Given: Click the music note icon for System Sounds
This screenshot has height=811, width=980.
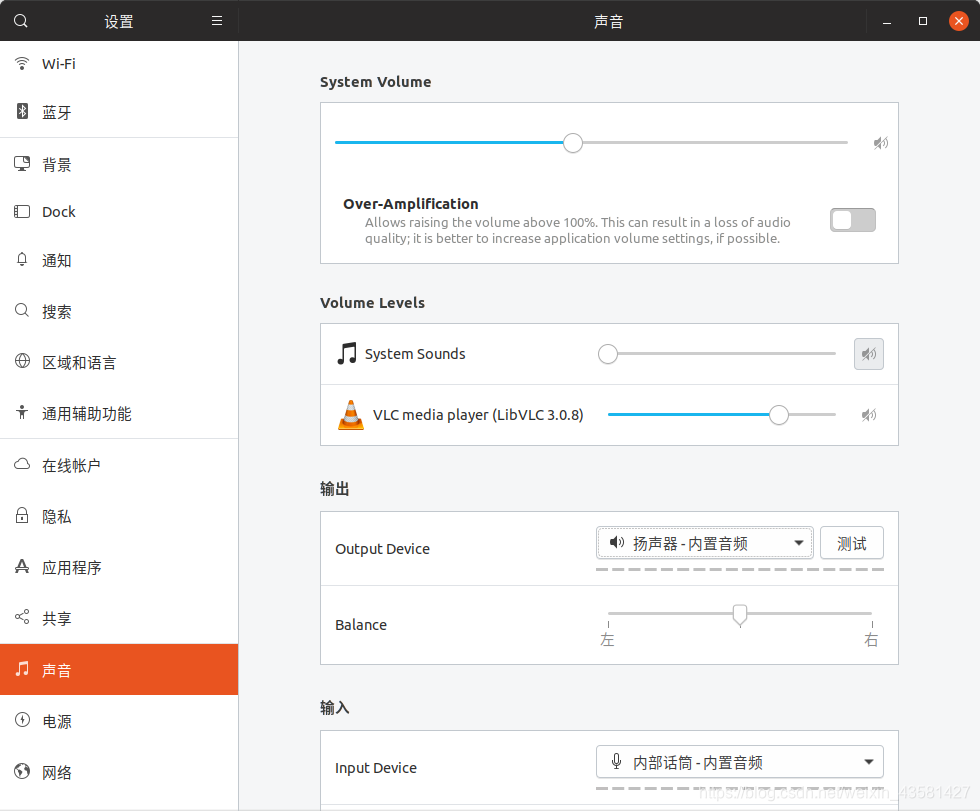Looking at the screenshot, I should point(347,354).
